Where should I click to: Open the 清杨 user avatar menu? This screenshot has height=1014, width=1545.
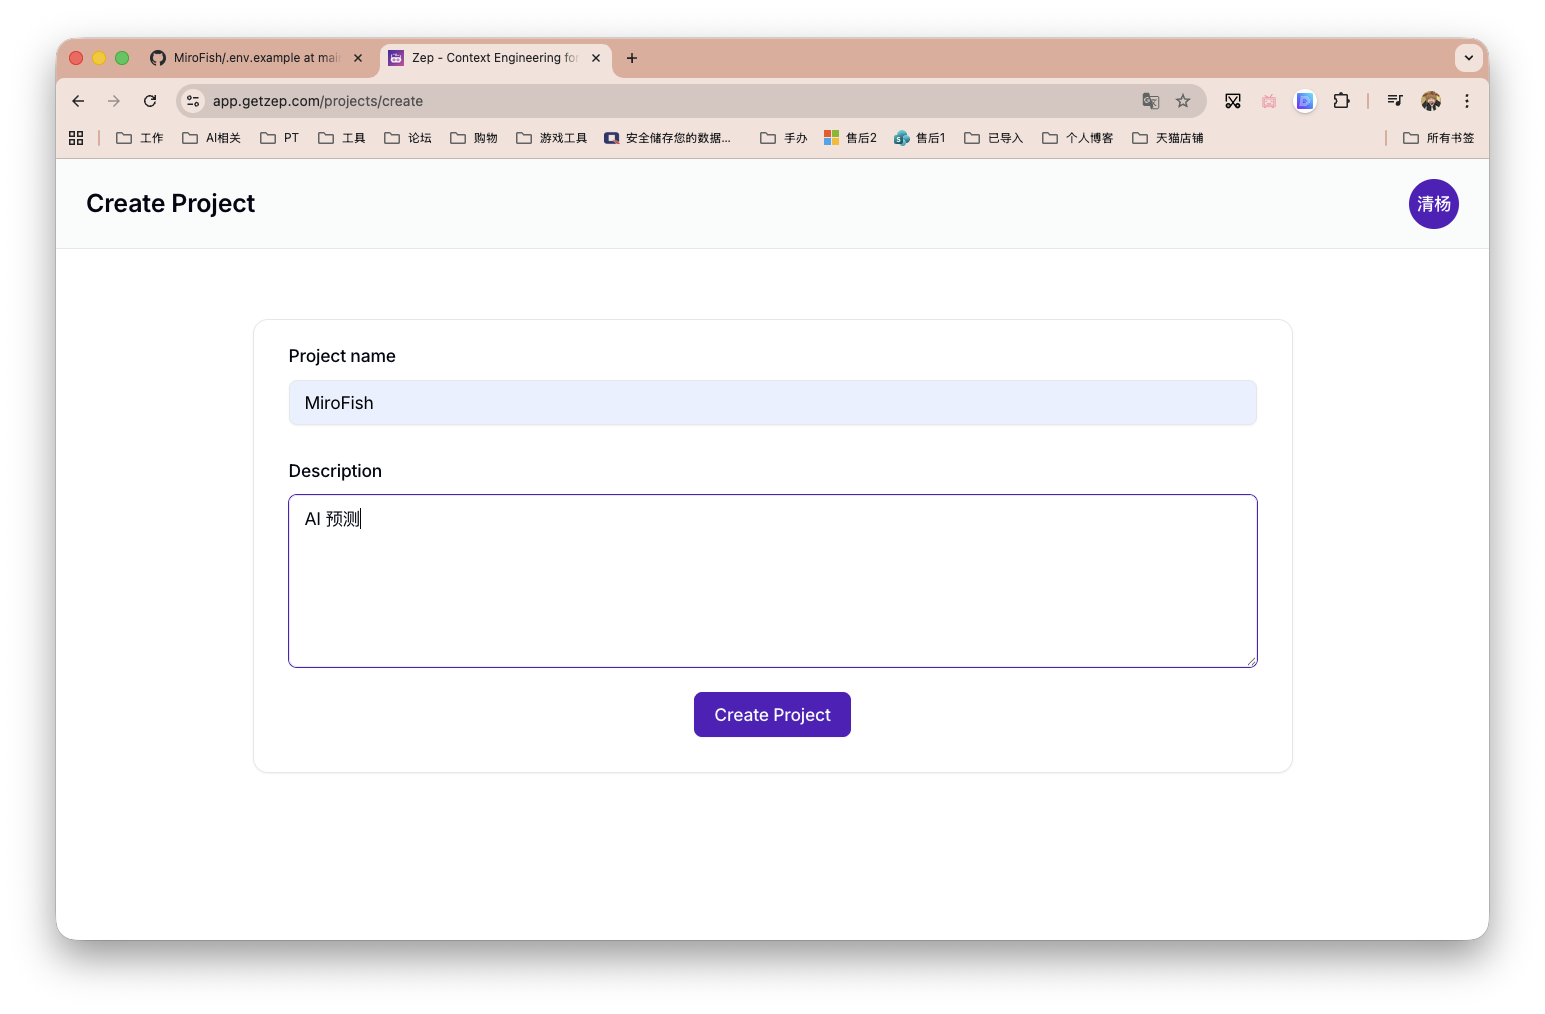click(x=1433, y=204)
